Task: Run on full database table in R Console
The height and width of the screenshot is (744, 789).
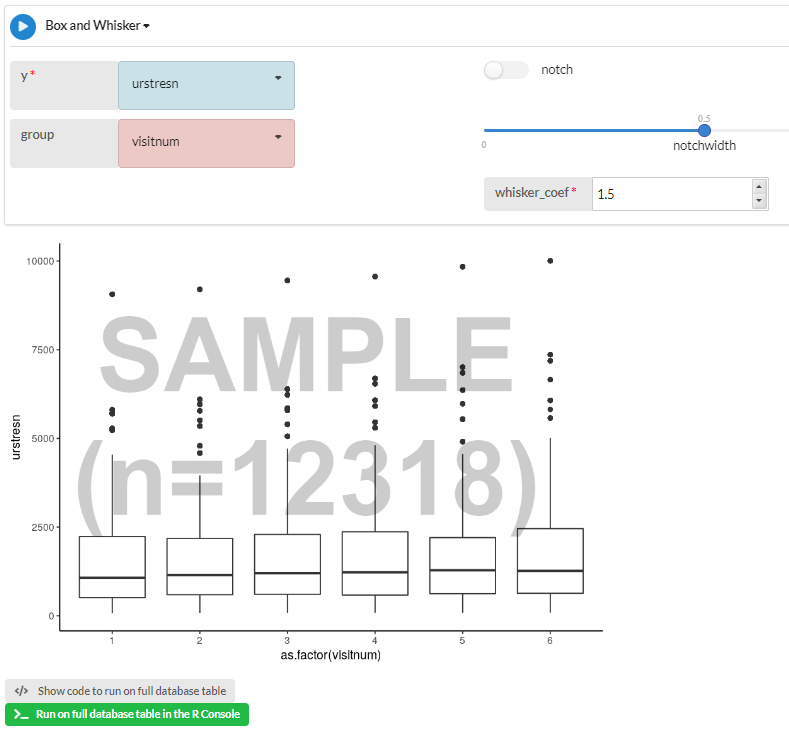Action: click(127, 715)
